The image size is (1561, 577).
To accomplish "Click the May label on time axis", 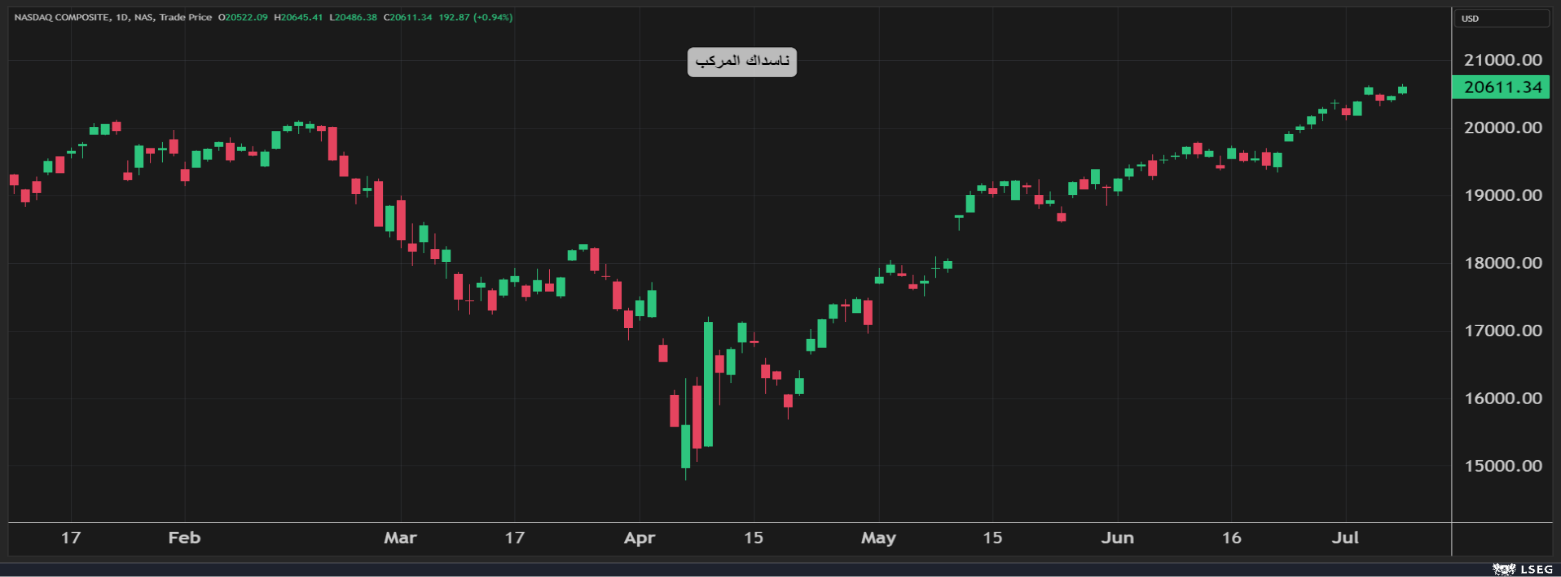I will 878,538.
